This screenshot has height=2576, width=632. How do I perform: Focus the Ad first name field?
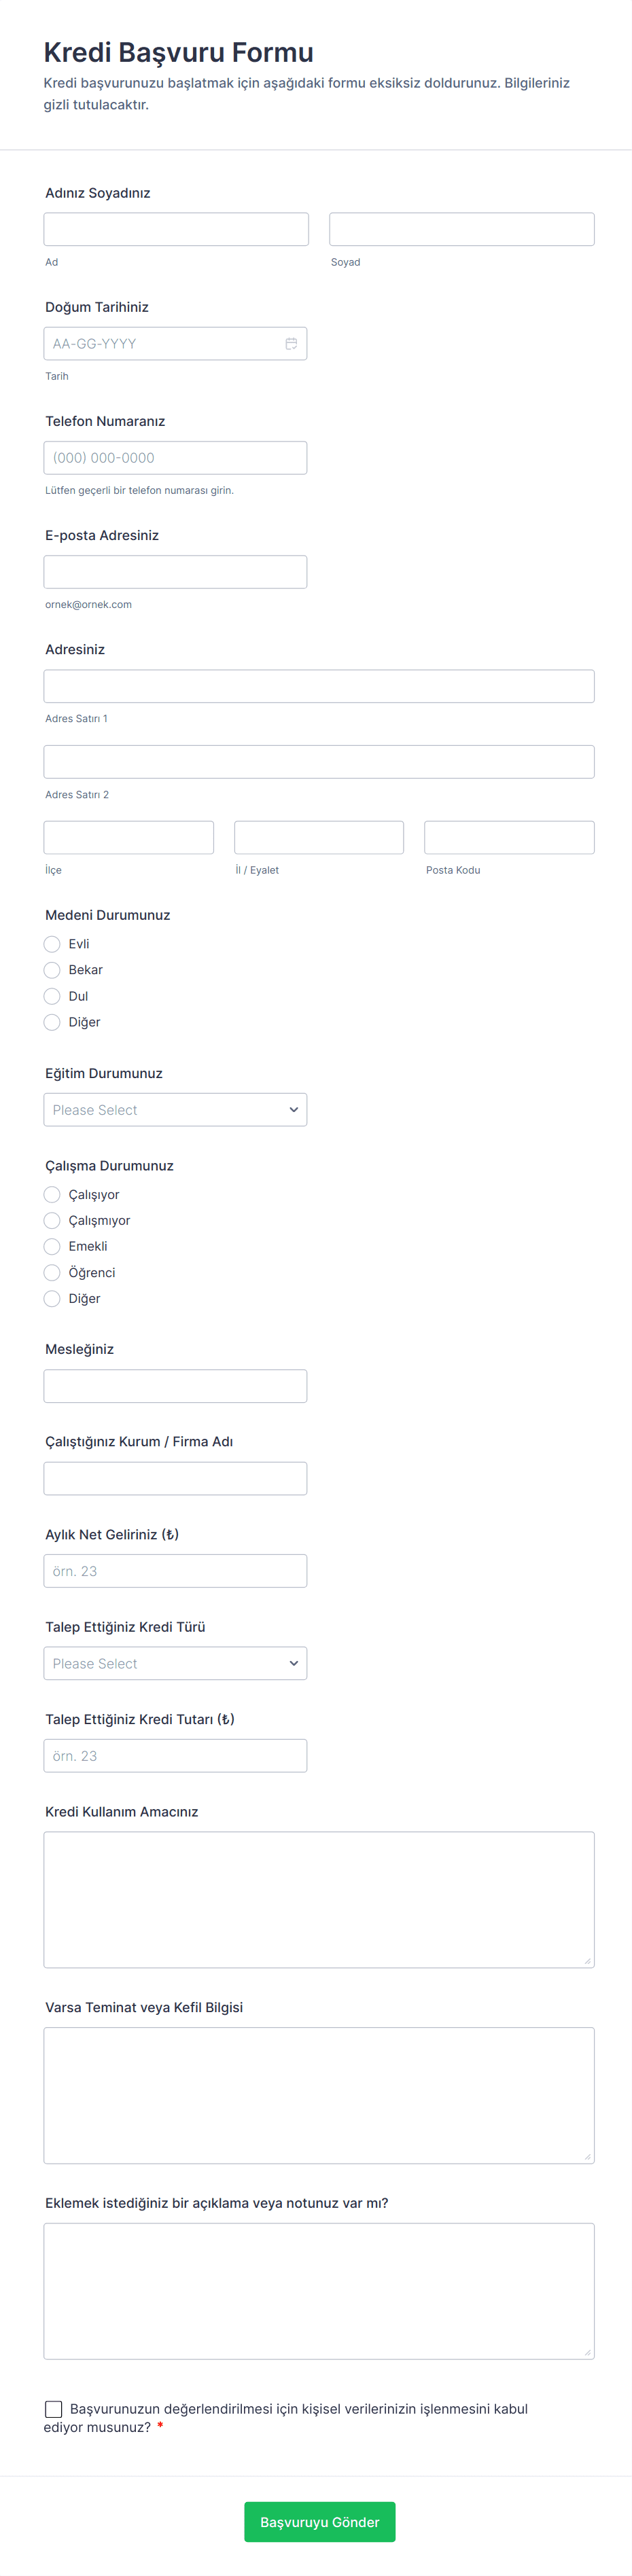176,229
